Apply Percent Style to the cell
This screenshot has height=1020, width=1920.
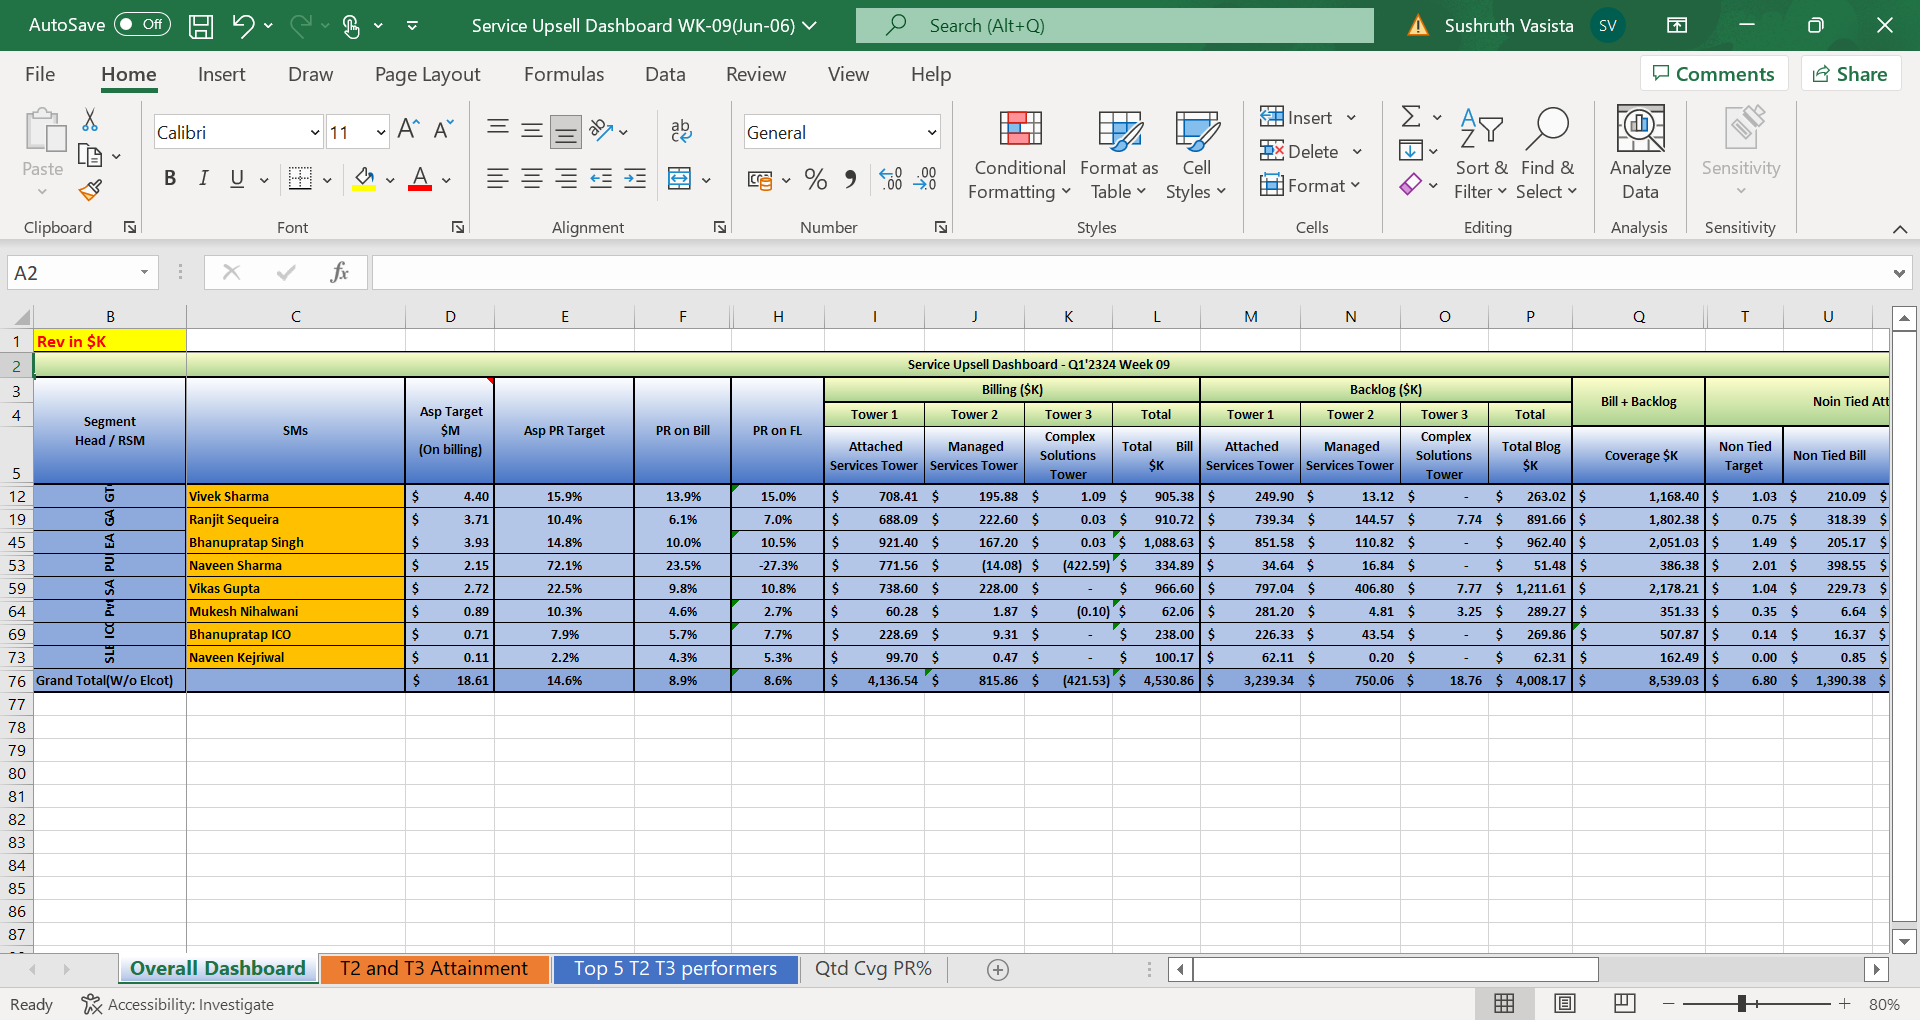[816, 179]
